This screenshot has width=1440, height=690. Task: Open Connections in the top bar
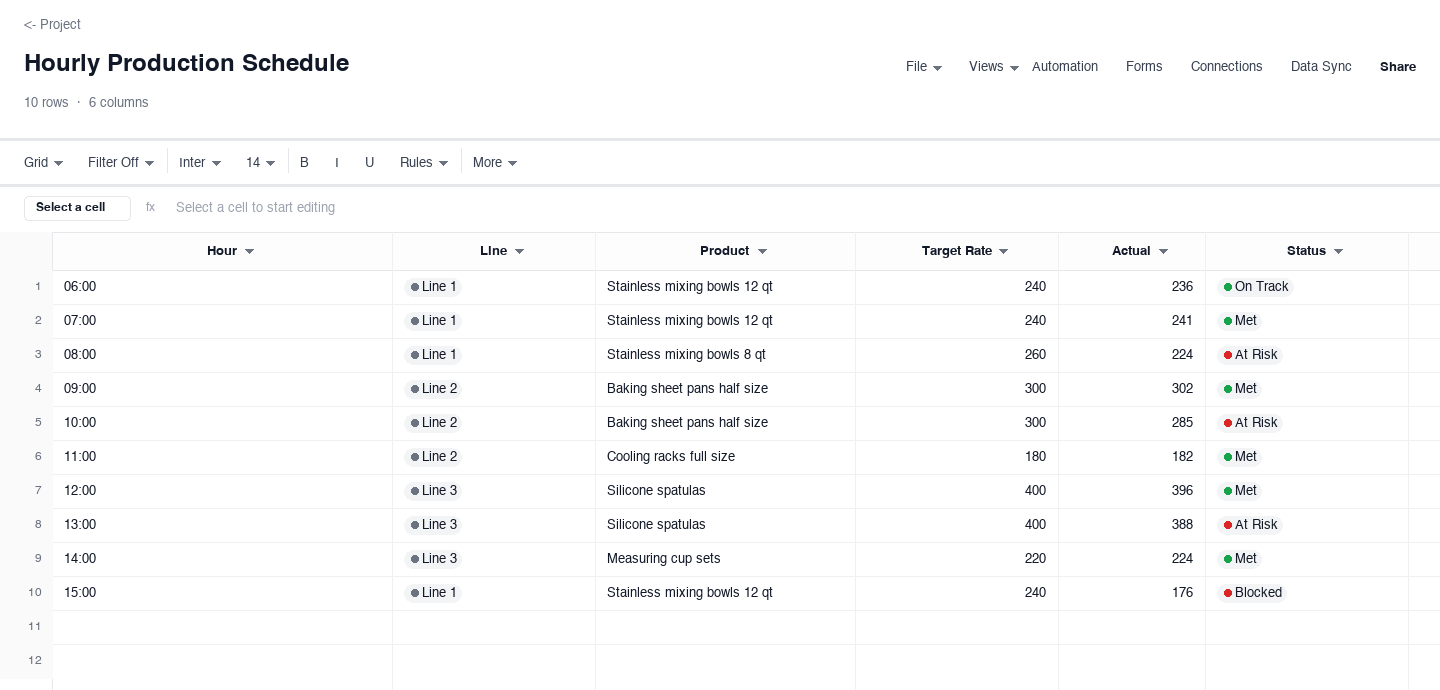click(1226, 66)
